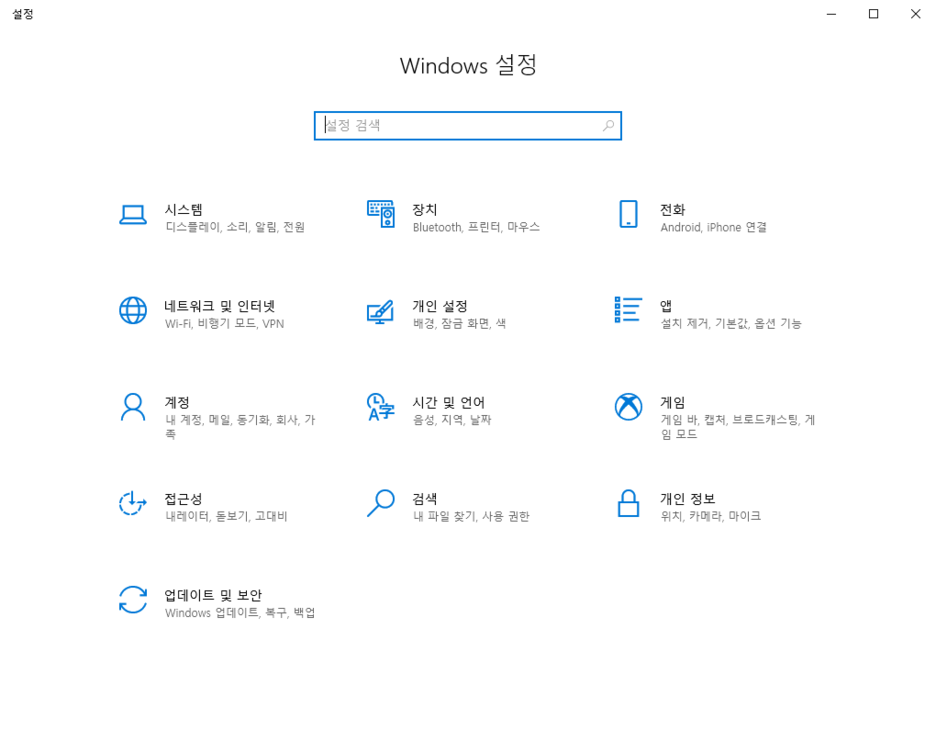This screenshot has width=936, height=730.
Task: Click description Wi-Fi, 비행기 모드, VPN
Action: click(x=224, y=324)
